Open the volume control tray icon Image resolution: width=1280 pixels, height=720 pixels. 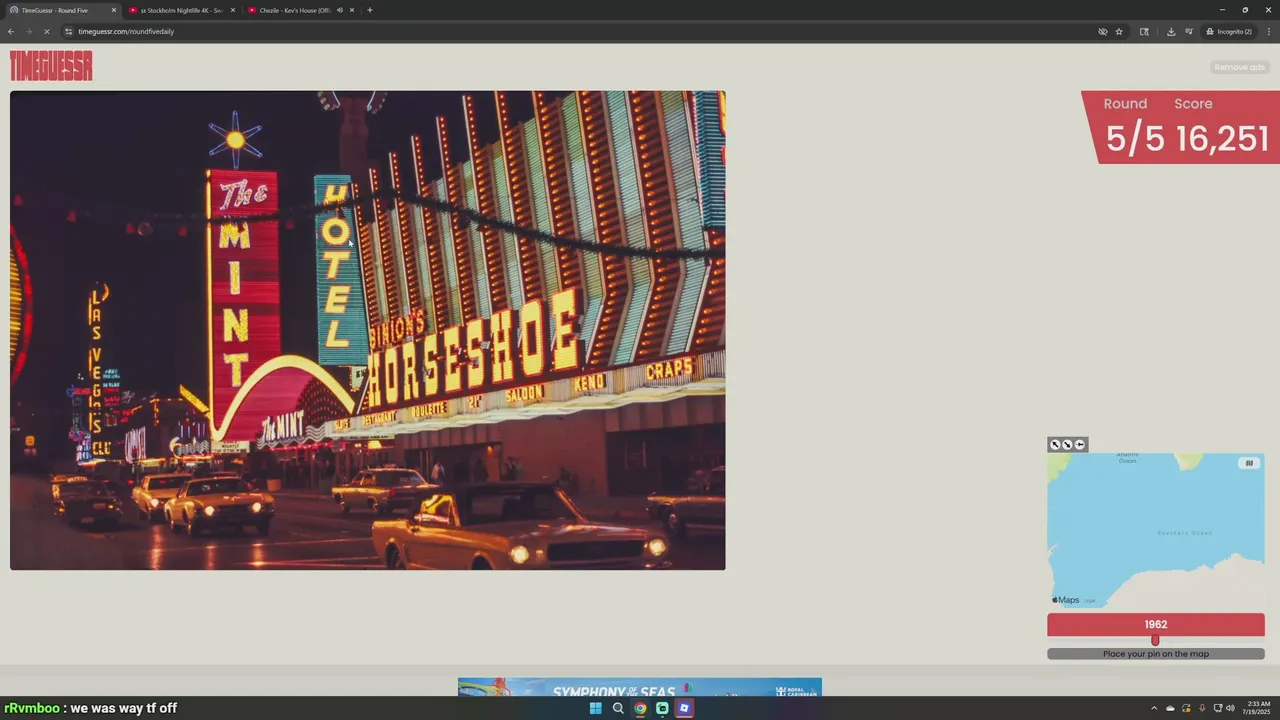point(1230,708)
